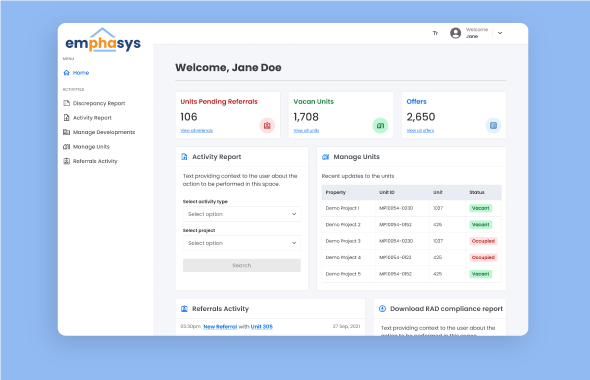
Task: Click the Unit ID column header
Action: tap(387, 192)
